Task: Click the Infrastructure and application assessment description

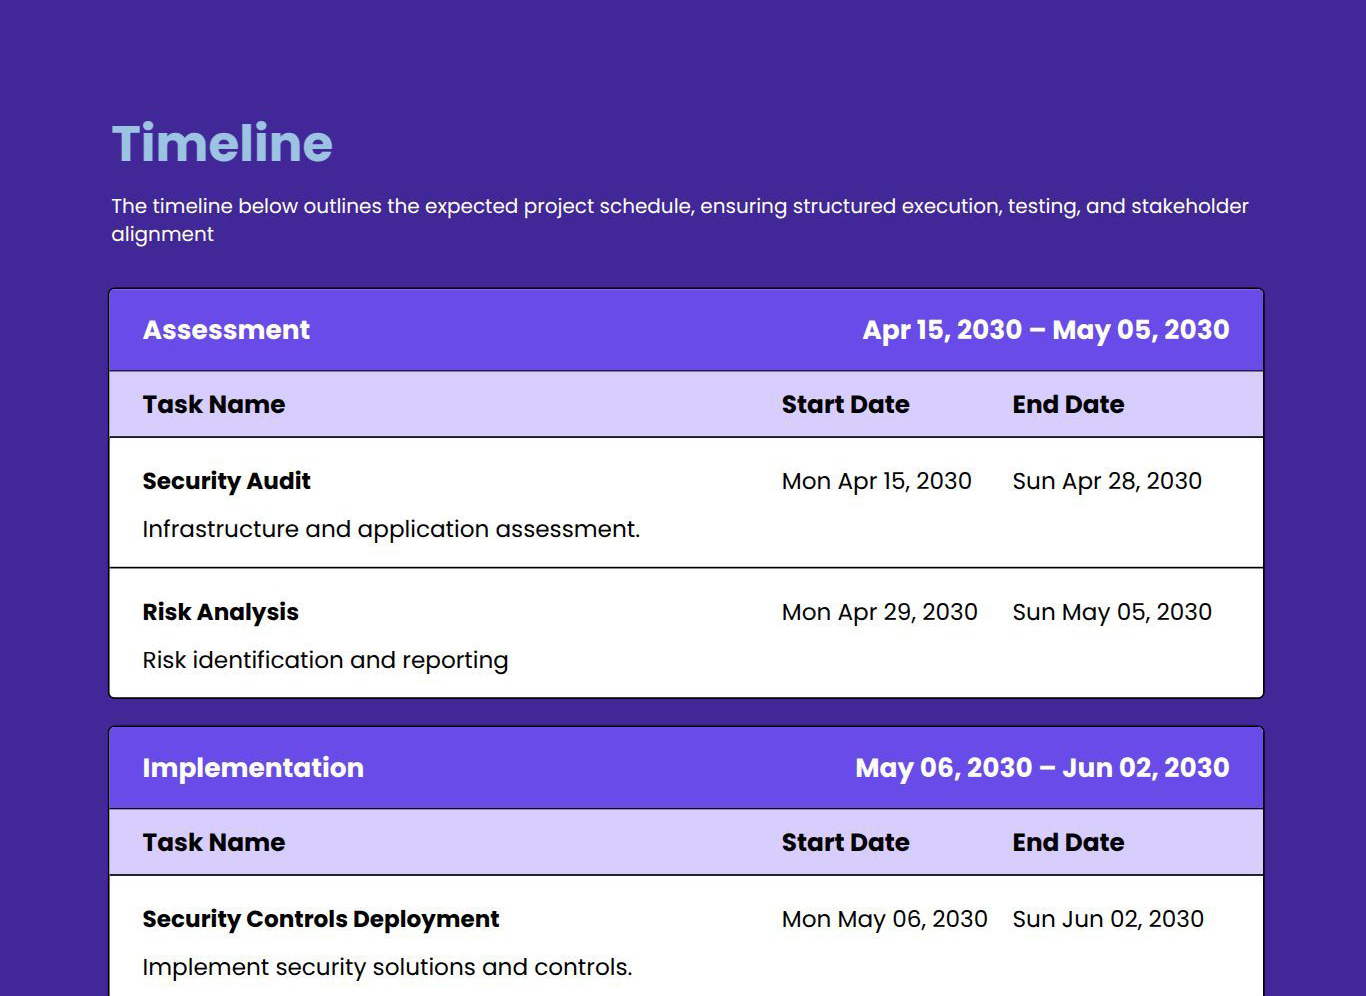Action: pyautogui.click(x=390, y=529)
